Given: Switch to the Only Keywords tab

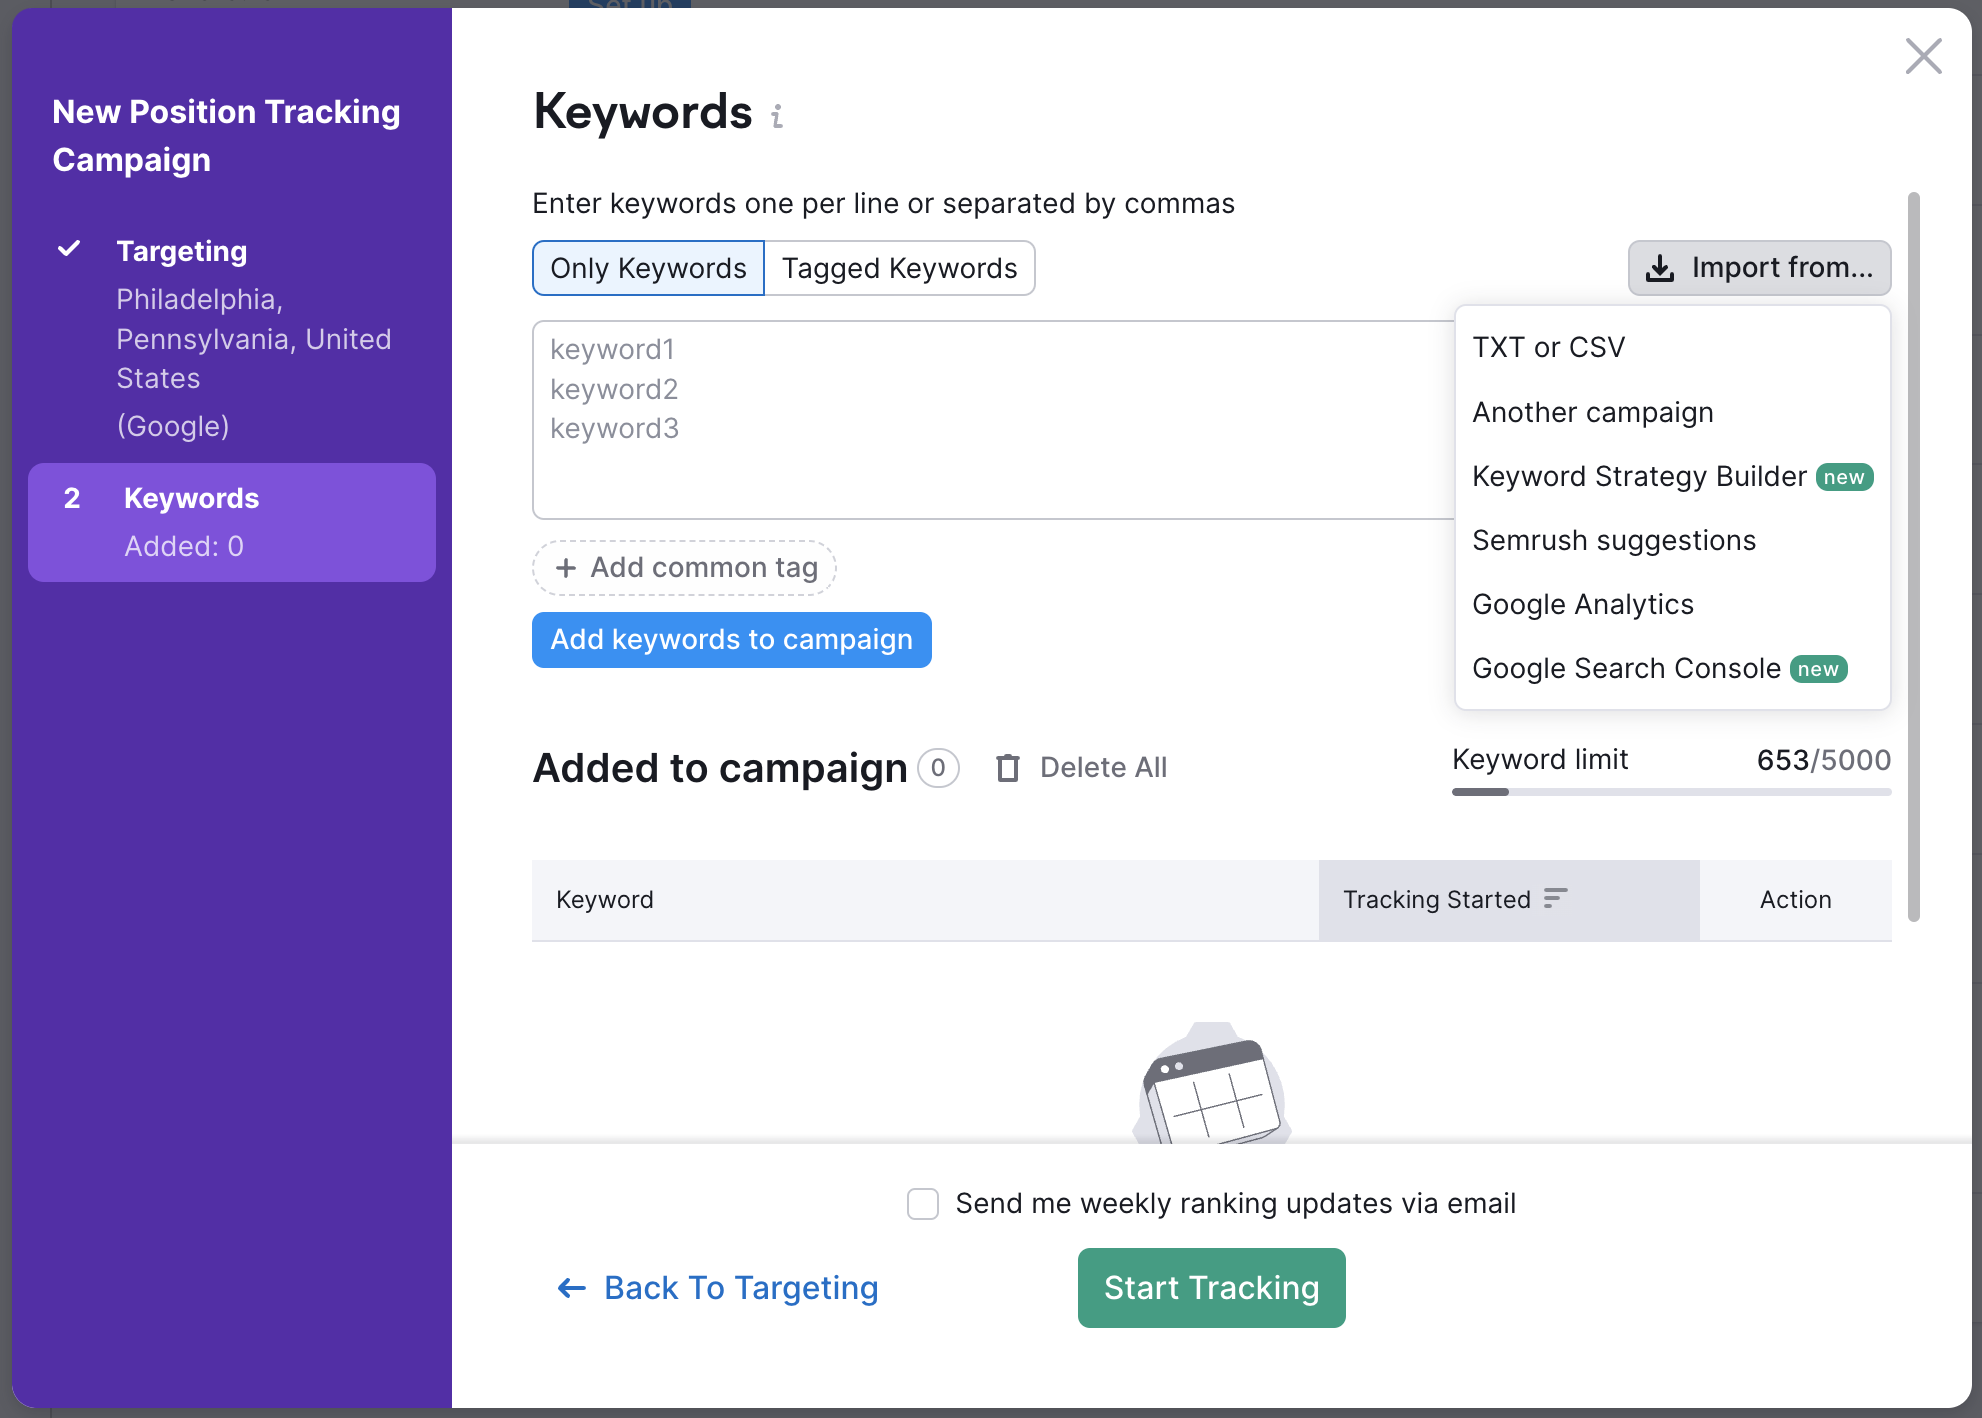Looking at the screenshot, I should (x=648, y=268).
